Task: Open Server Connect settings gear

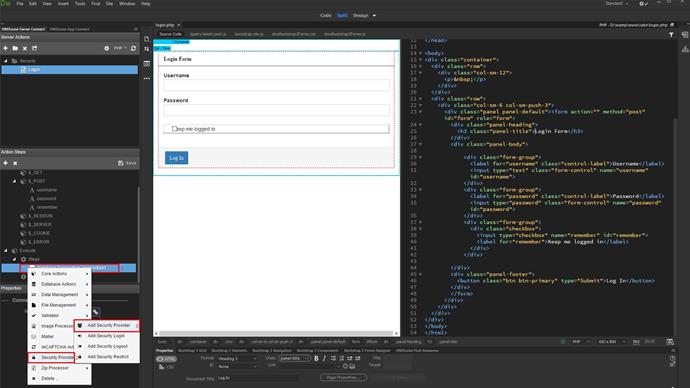Action: (106, 48)
